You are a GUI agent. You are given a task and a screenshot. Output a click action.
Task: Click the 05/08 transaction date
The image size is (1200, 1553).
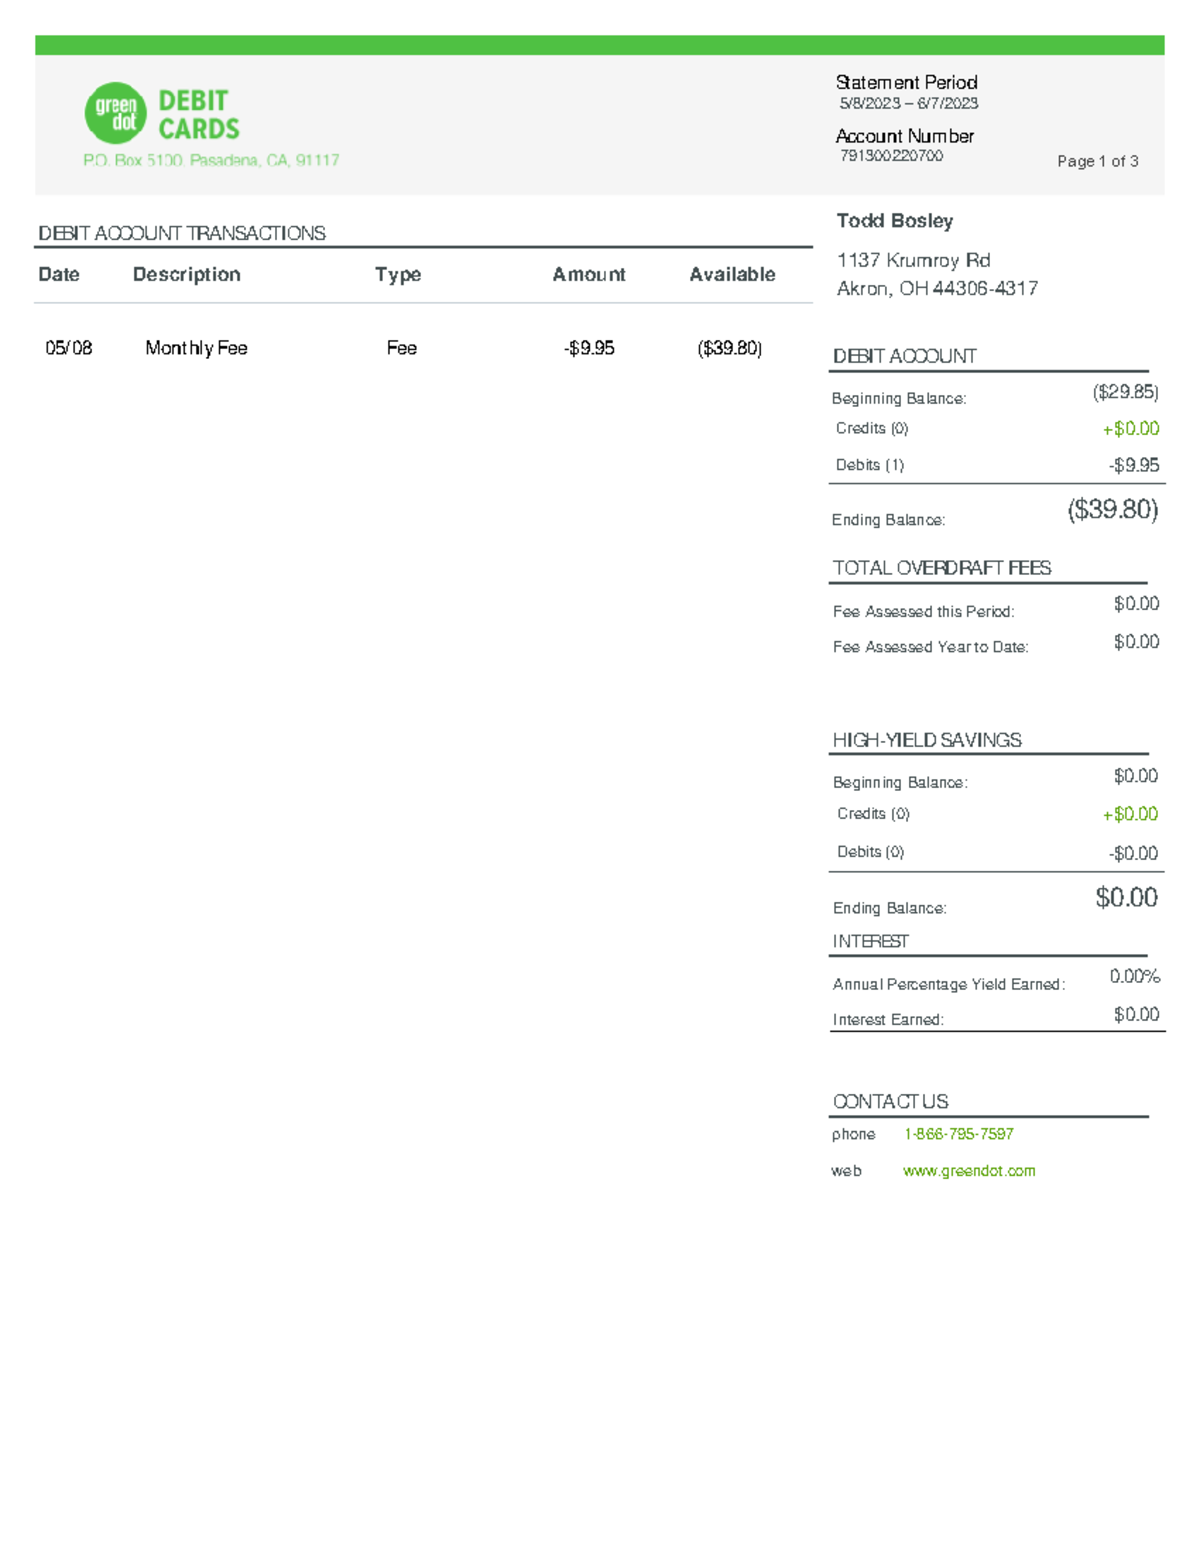point(69,348)
